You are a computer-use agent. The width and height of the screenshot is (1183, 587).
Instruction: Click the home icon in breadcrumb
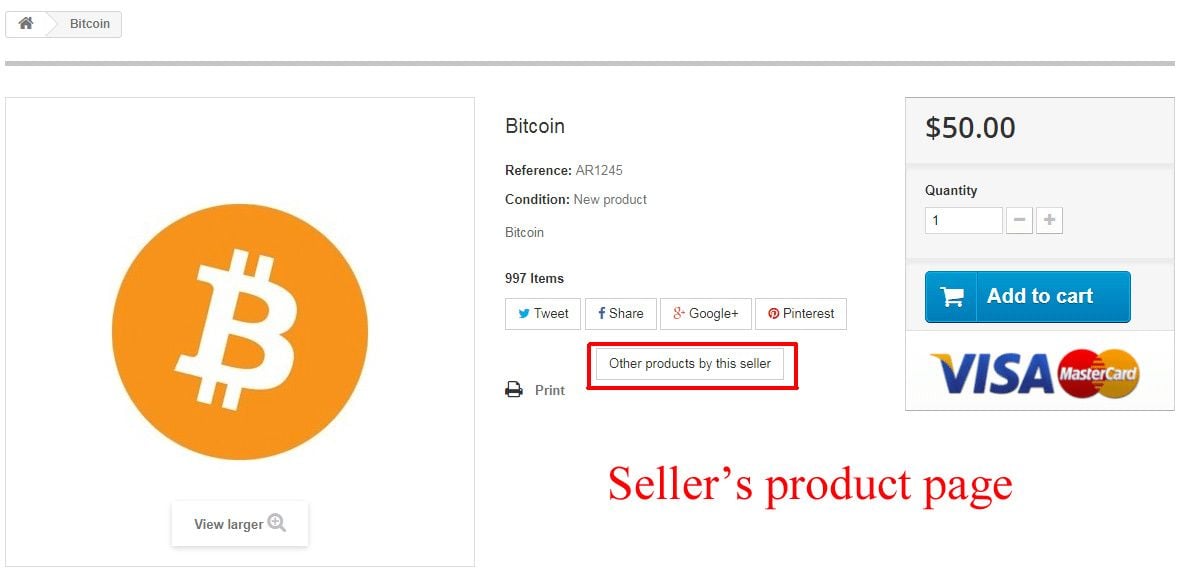click(x=26, y=23)
